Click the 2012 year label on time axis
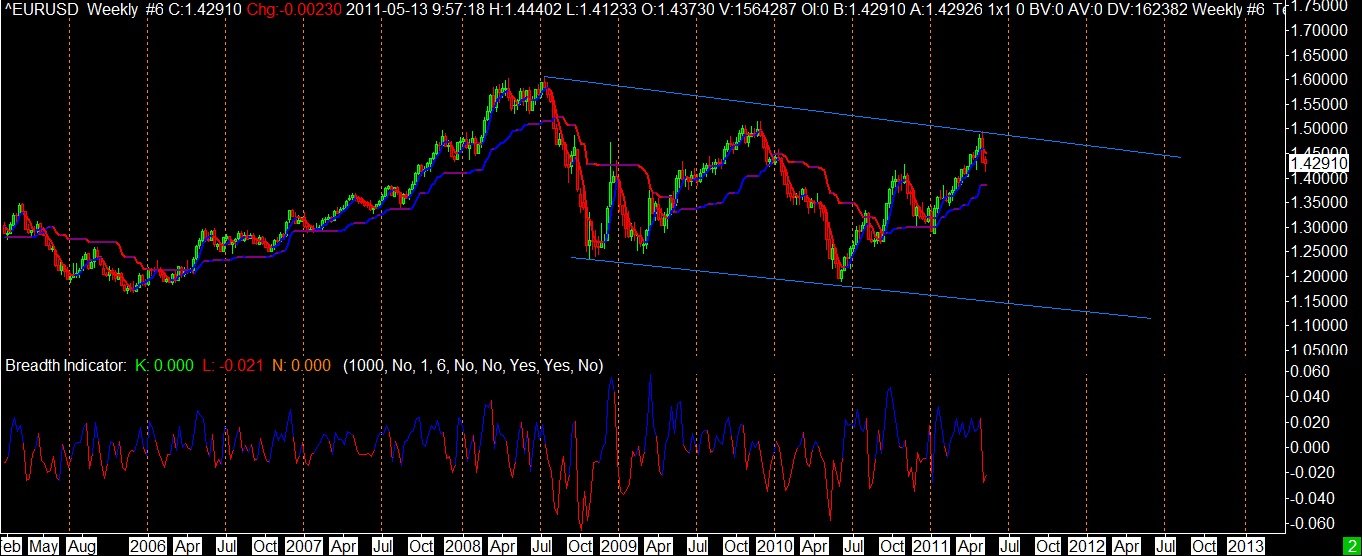Viewport: 1362px width, 556px height. (x=1087, y=547)
